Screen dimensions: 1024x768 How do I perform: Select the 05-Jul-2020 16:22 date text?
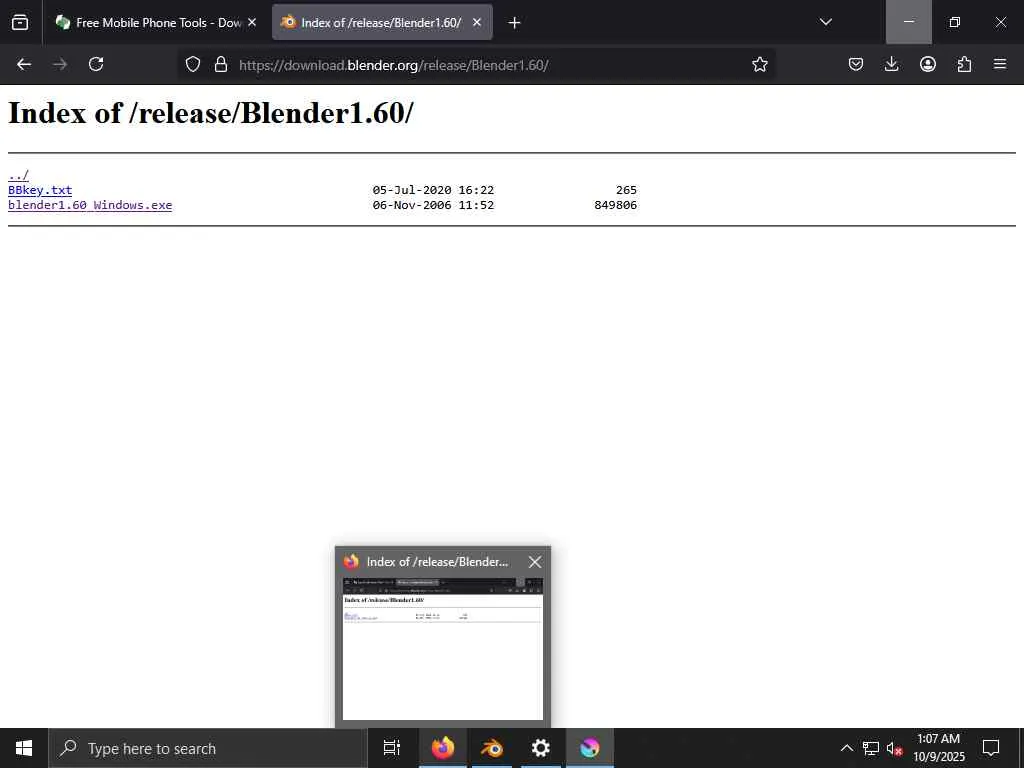pyautogui.click(x=433, y=190)
